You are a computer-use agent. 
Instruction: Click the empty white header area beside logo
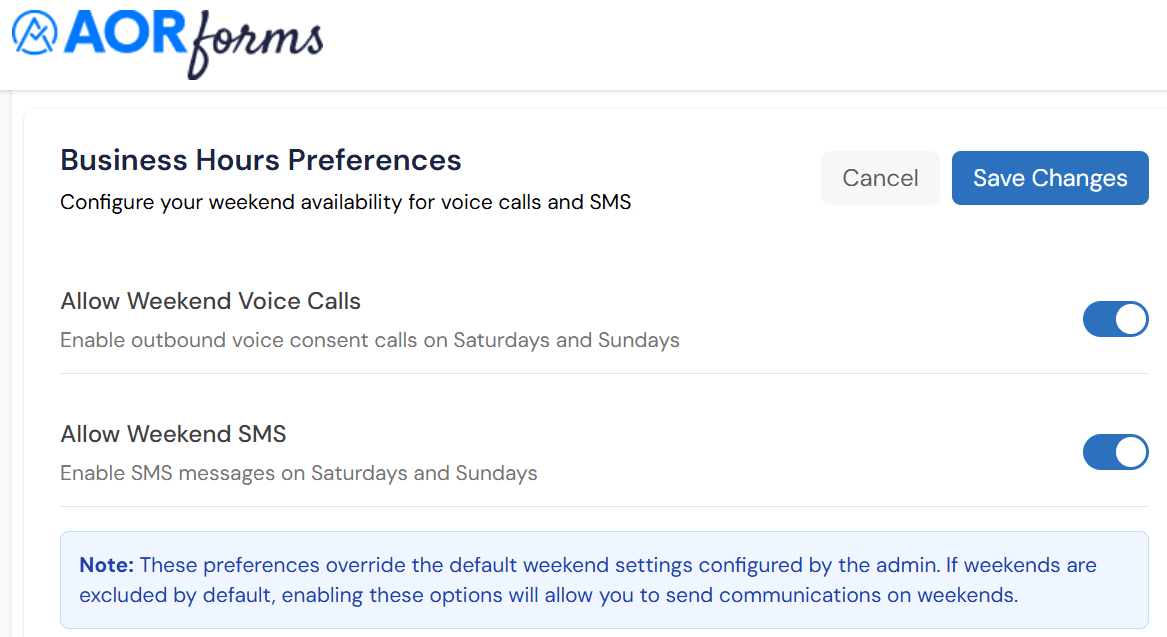pyautogui.click(x=744, y=45)
